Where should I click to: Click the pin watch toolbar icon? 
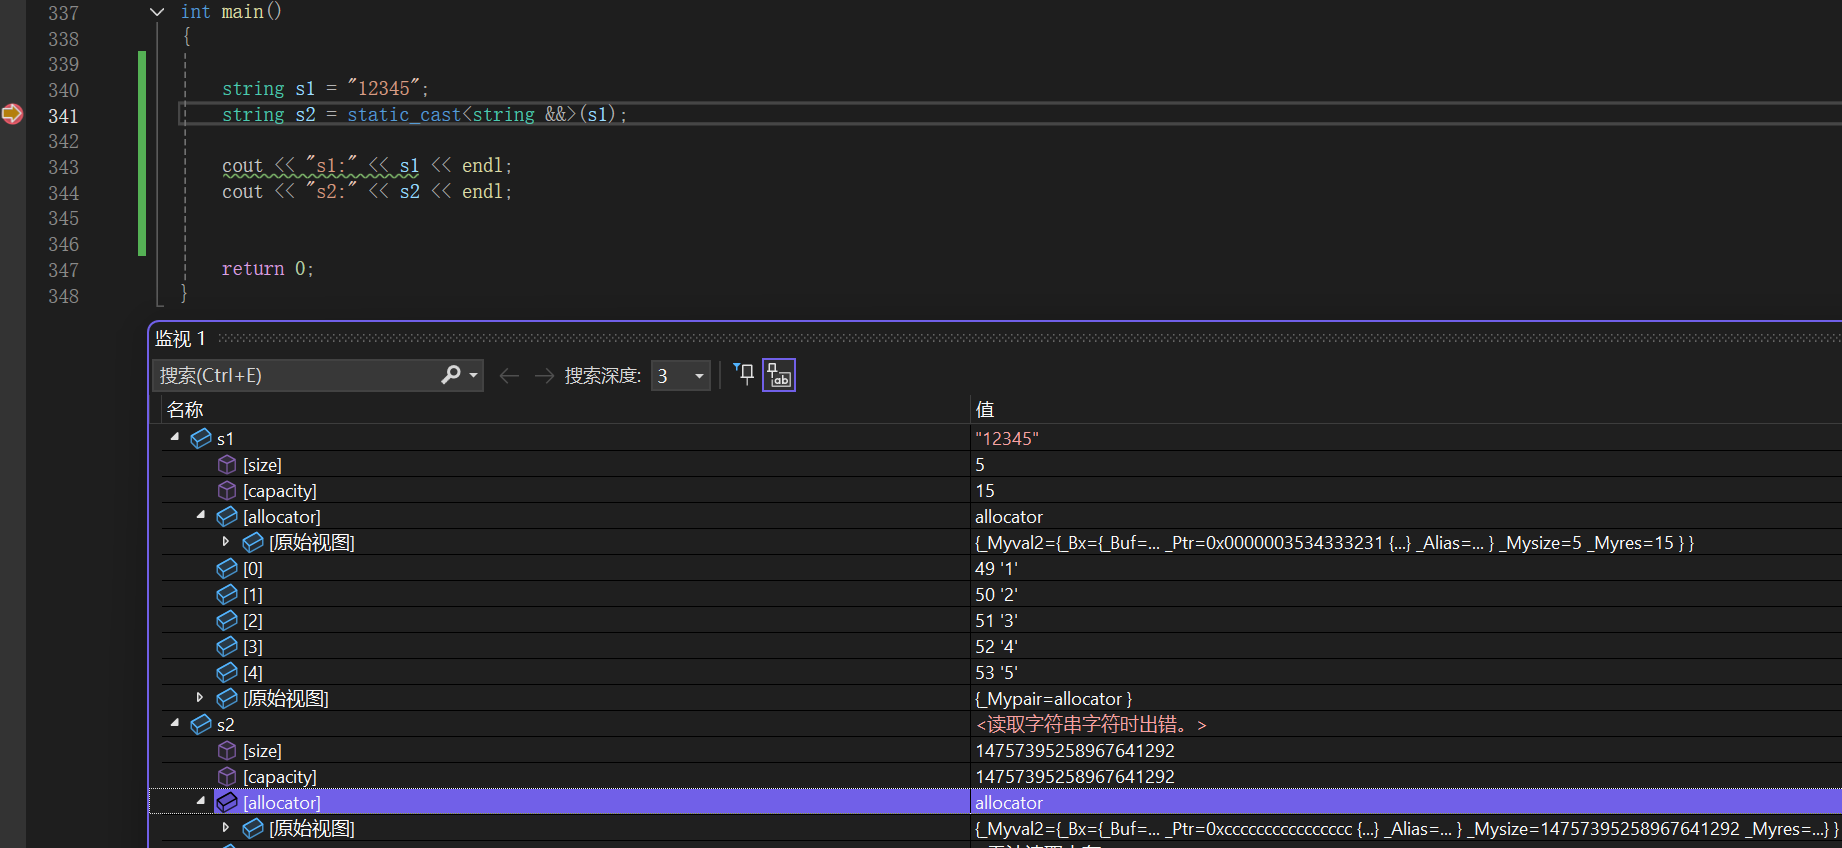coord(744,375)
